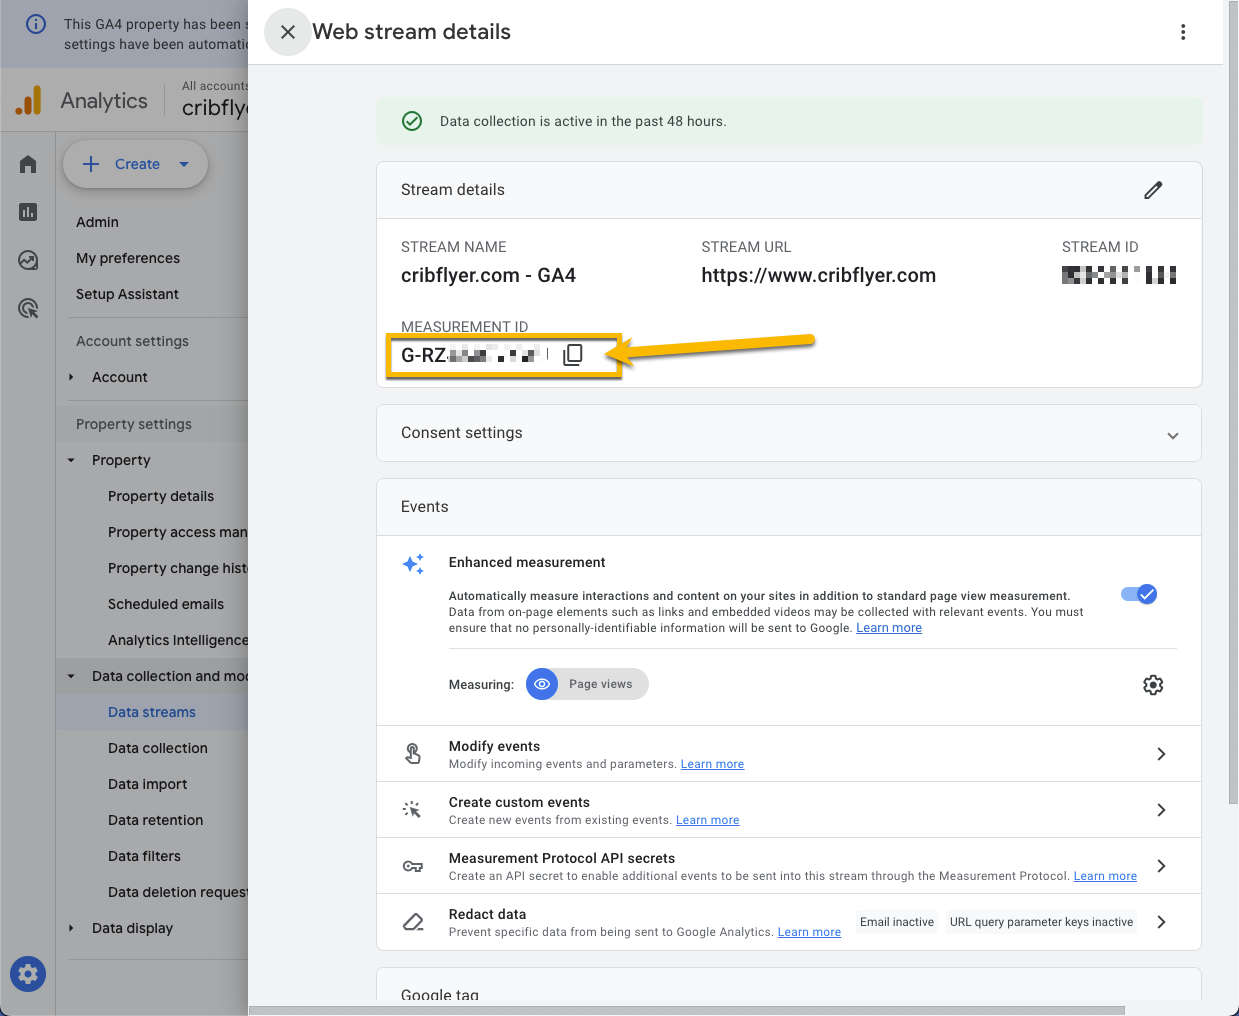Open Create custom events chevron
This screenshot has width=1239, height=1016.
pyautogui.click(x=1161, y=810)
